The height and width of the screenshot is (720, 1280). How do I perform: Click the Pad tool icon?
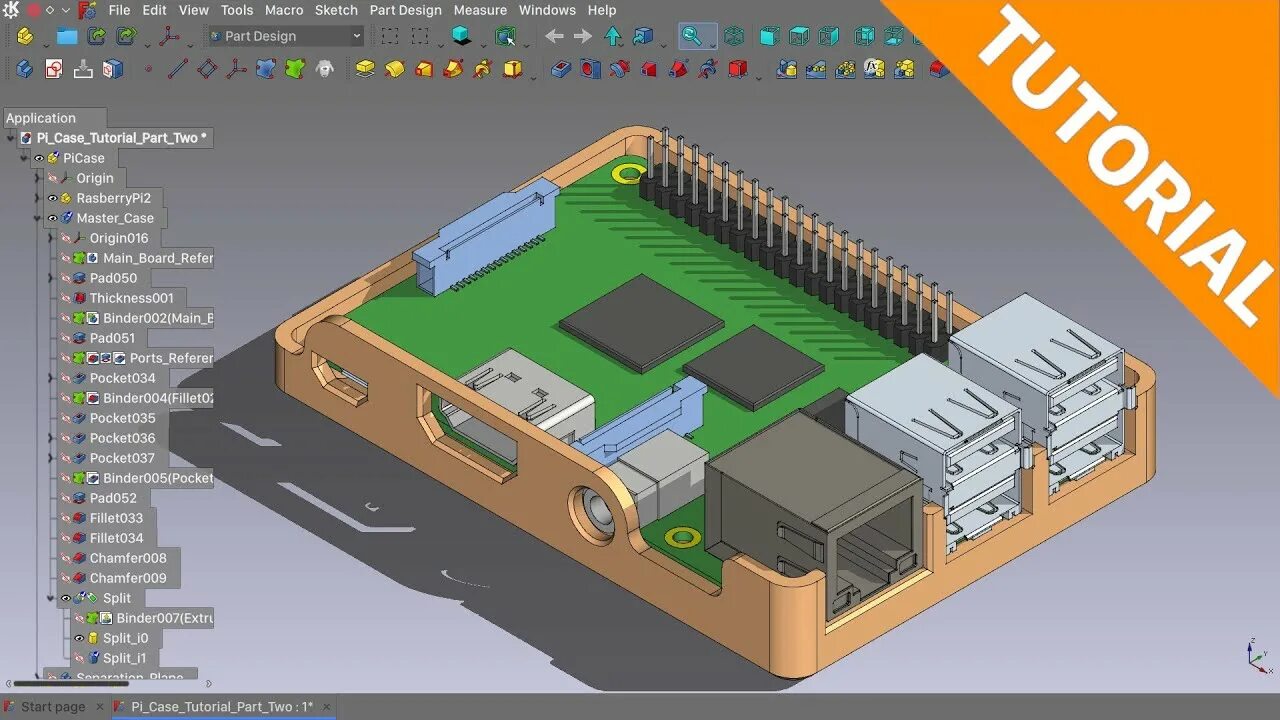pyautogui.click(x=365, y=69)
